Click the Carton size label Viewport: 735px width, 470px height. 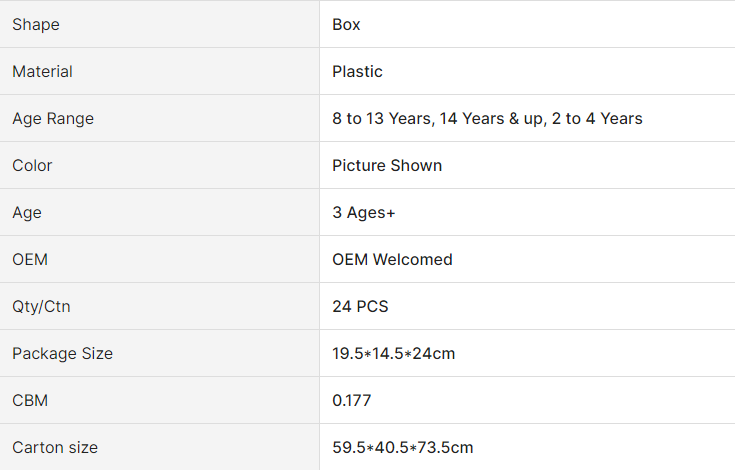coord(55,448)
